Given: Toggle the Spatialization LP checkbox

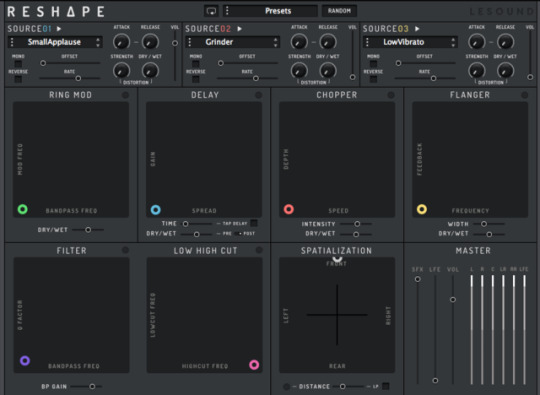Looking at the screenshot, I should 386,386.
